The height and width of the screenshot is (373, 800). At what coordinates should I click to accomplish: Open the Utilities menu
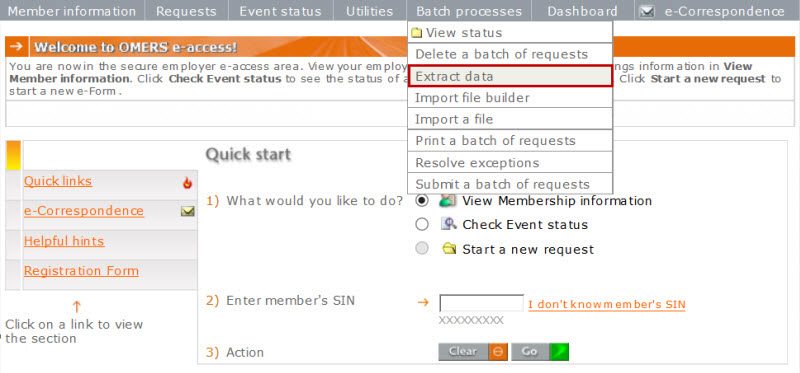(x=369, y=11)
